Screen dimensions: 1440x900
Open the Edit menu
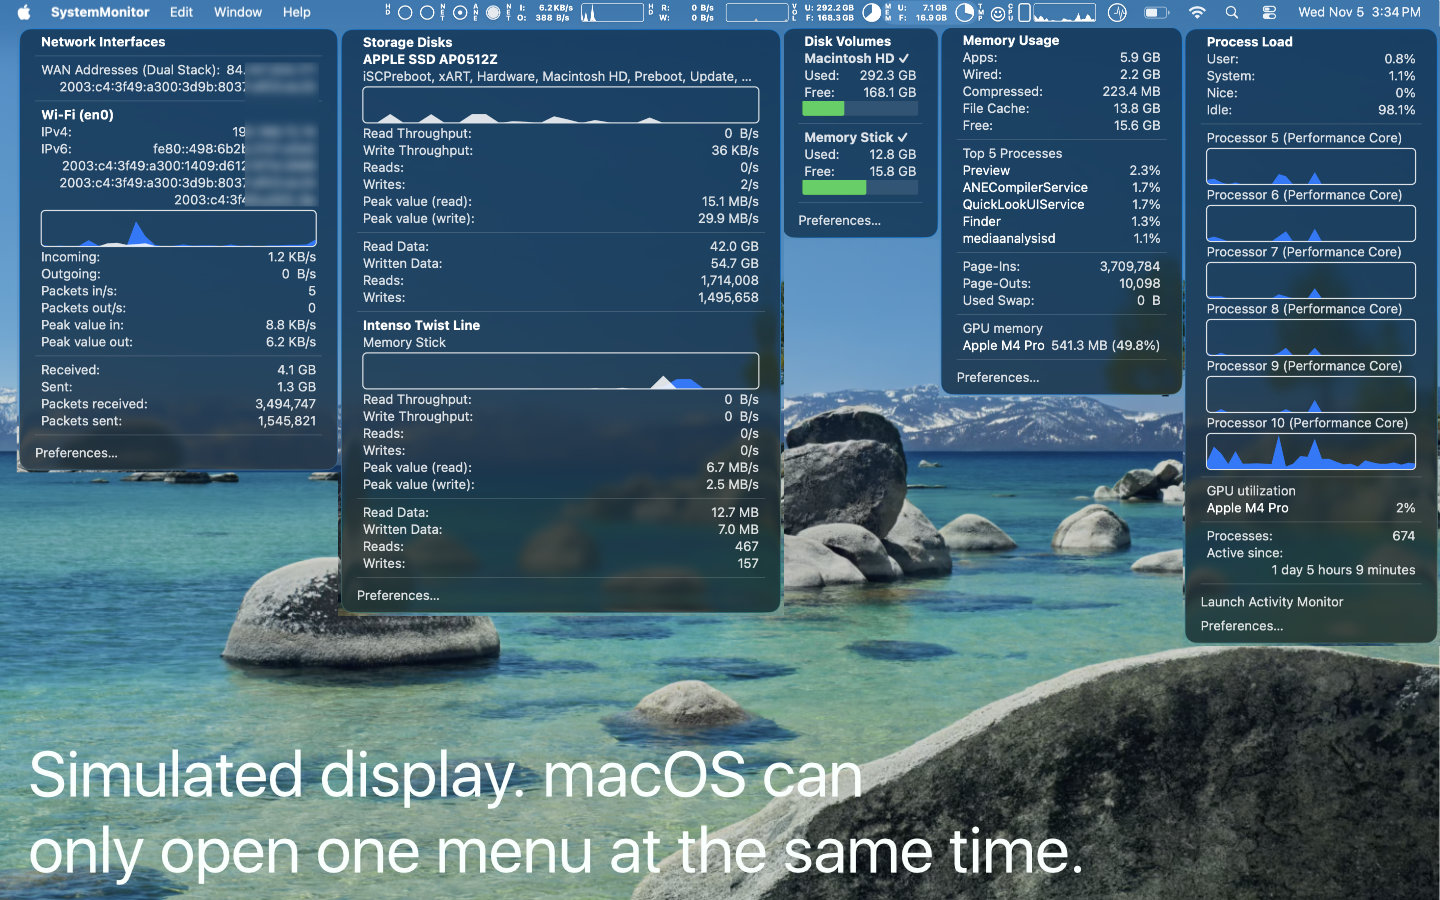tap(181, 12)
